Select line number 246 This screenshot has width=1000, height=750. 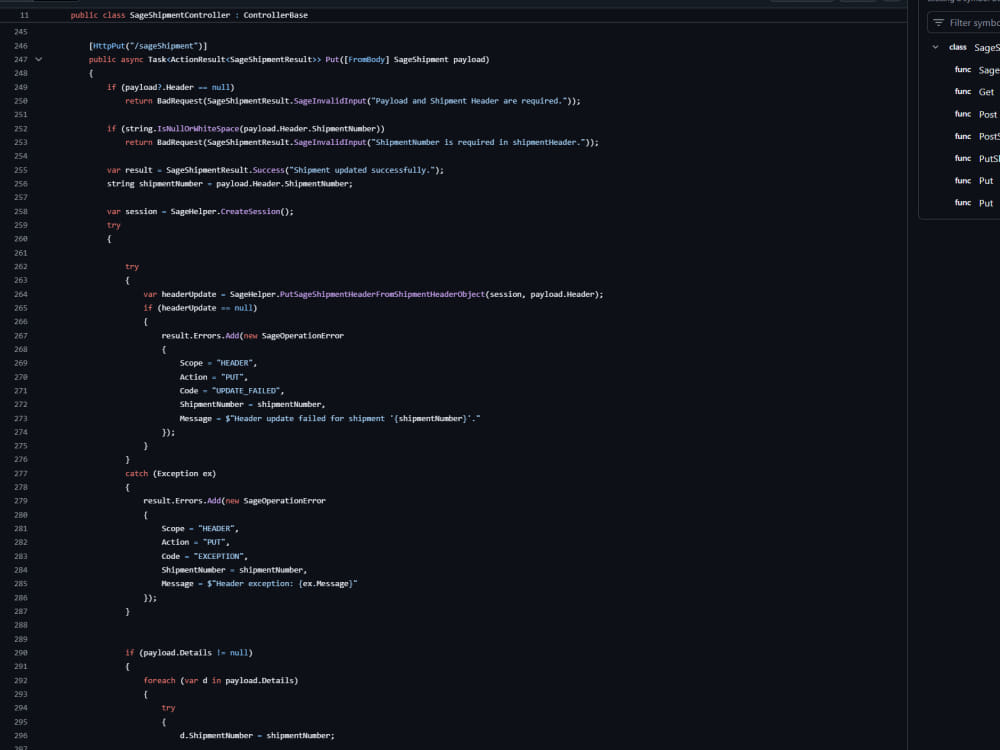point(21,46)
